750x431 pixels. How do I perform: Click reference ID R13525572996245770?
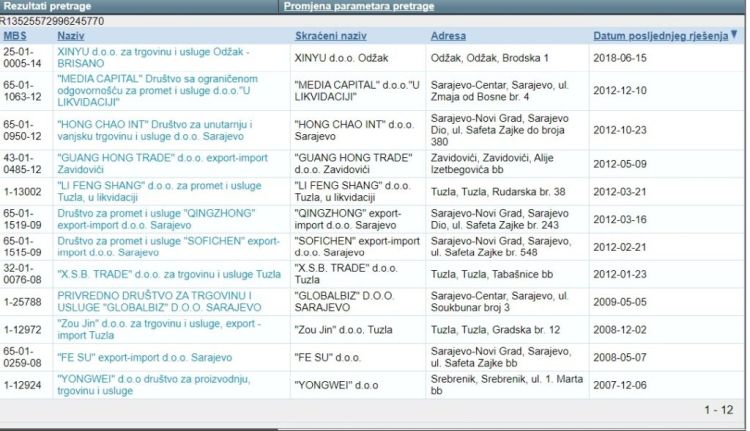52,21
